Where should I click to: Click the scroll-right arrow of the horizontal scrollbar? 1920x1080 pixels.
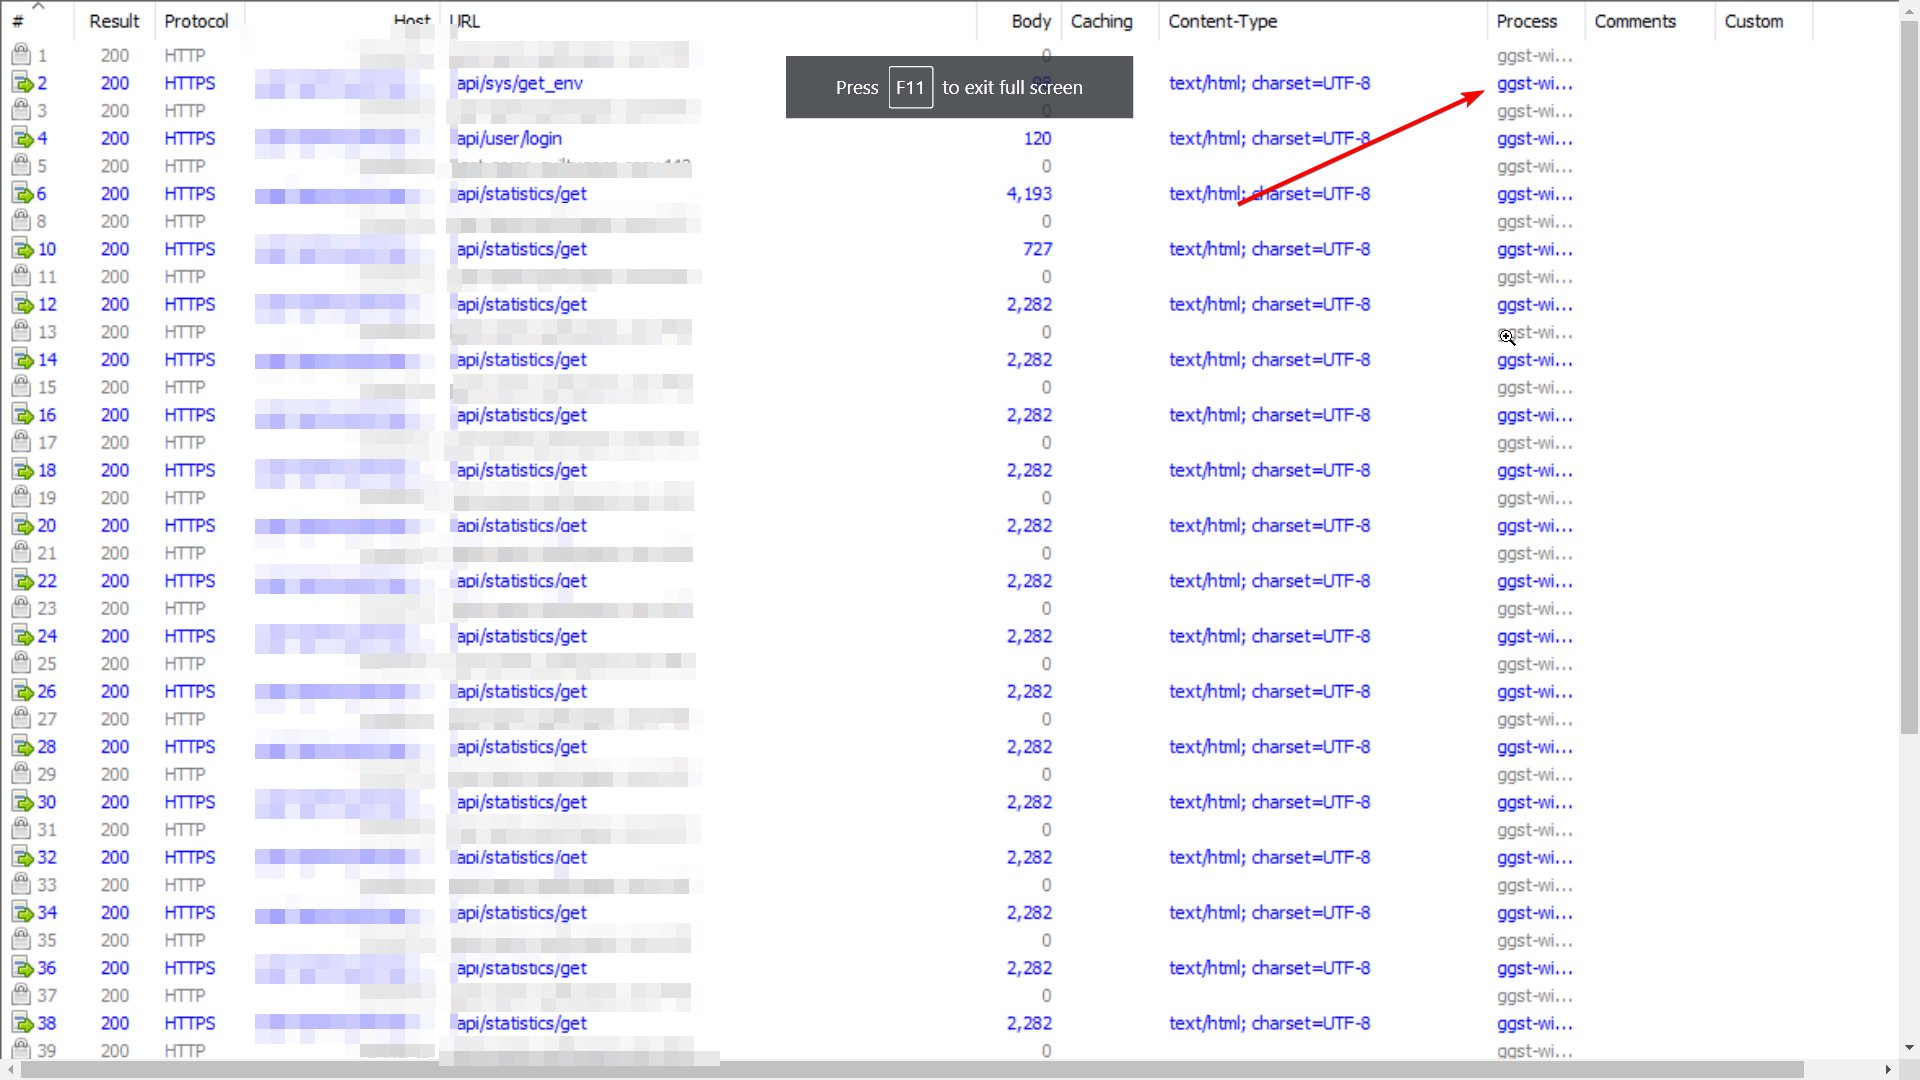pyautogui.click(x=1888, y=1070)
